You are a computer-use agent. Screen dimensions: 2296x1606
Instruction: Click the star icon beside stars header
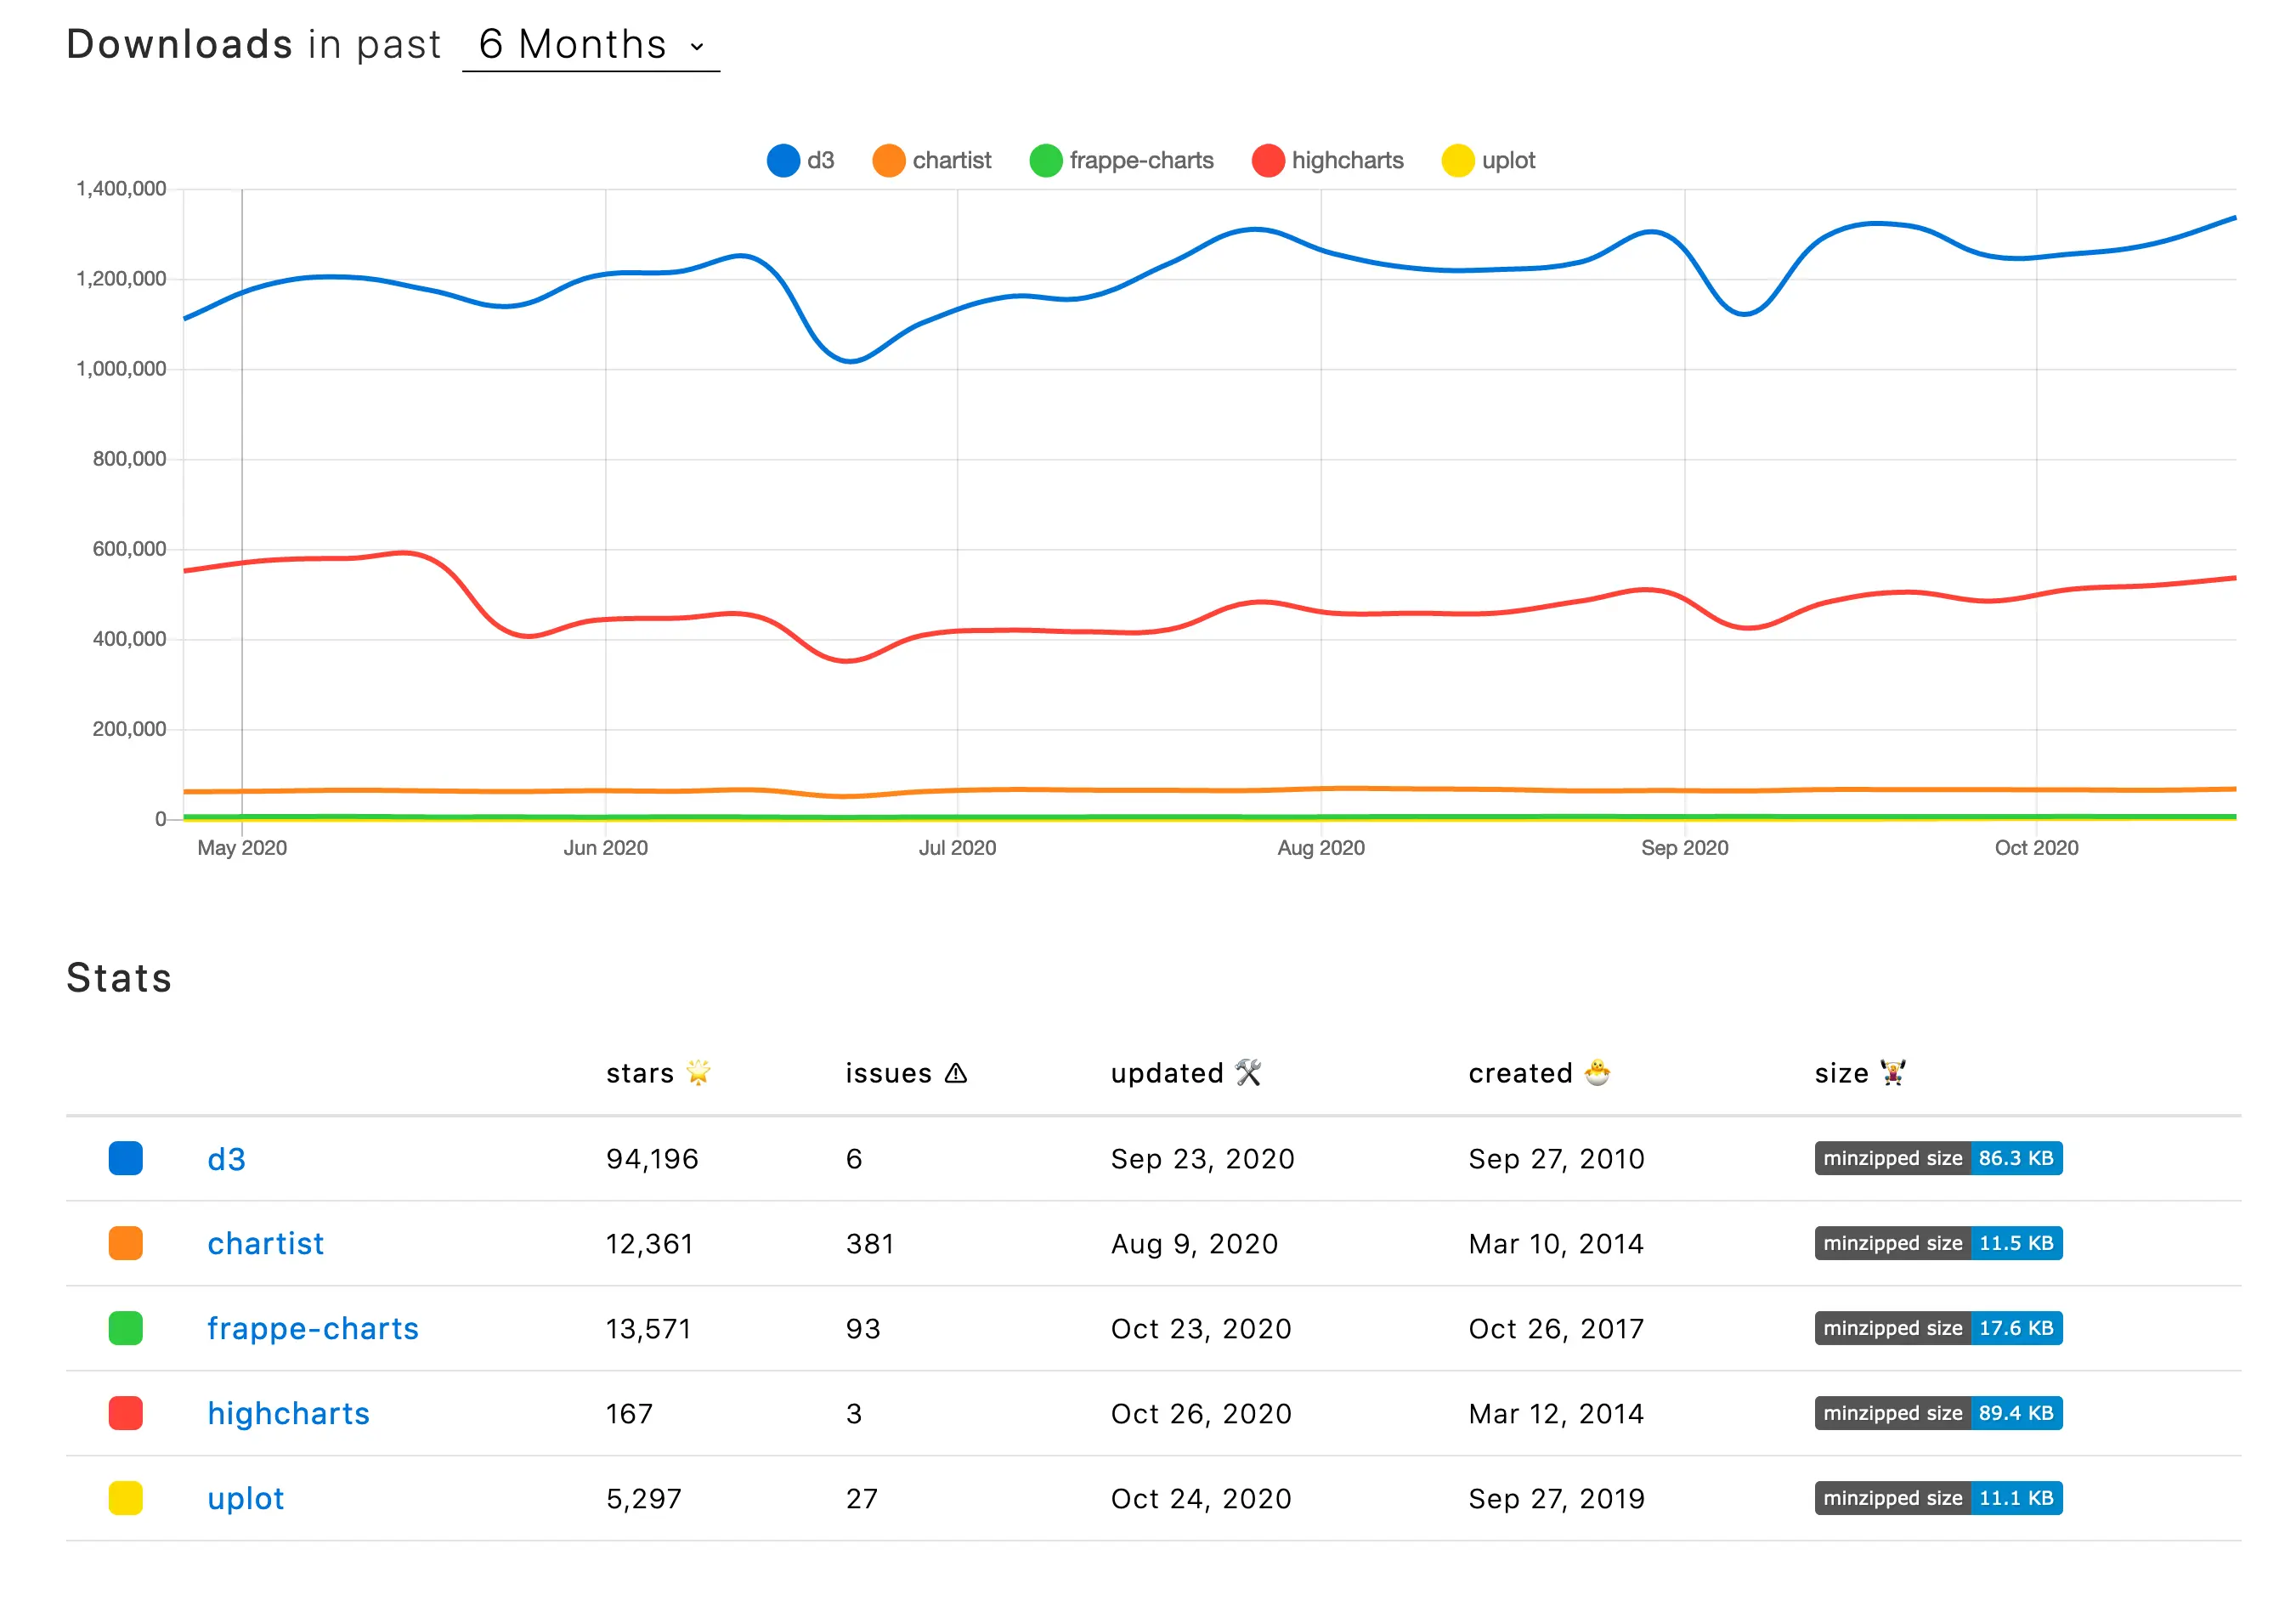pyautogui.click(x=698, y=1073)
